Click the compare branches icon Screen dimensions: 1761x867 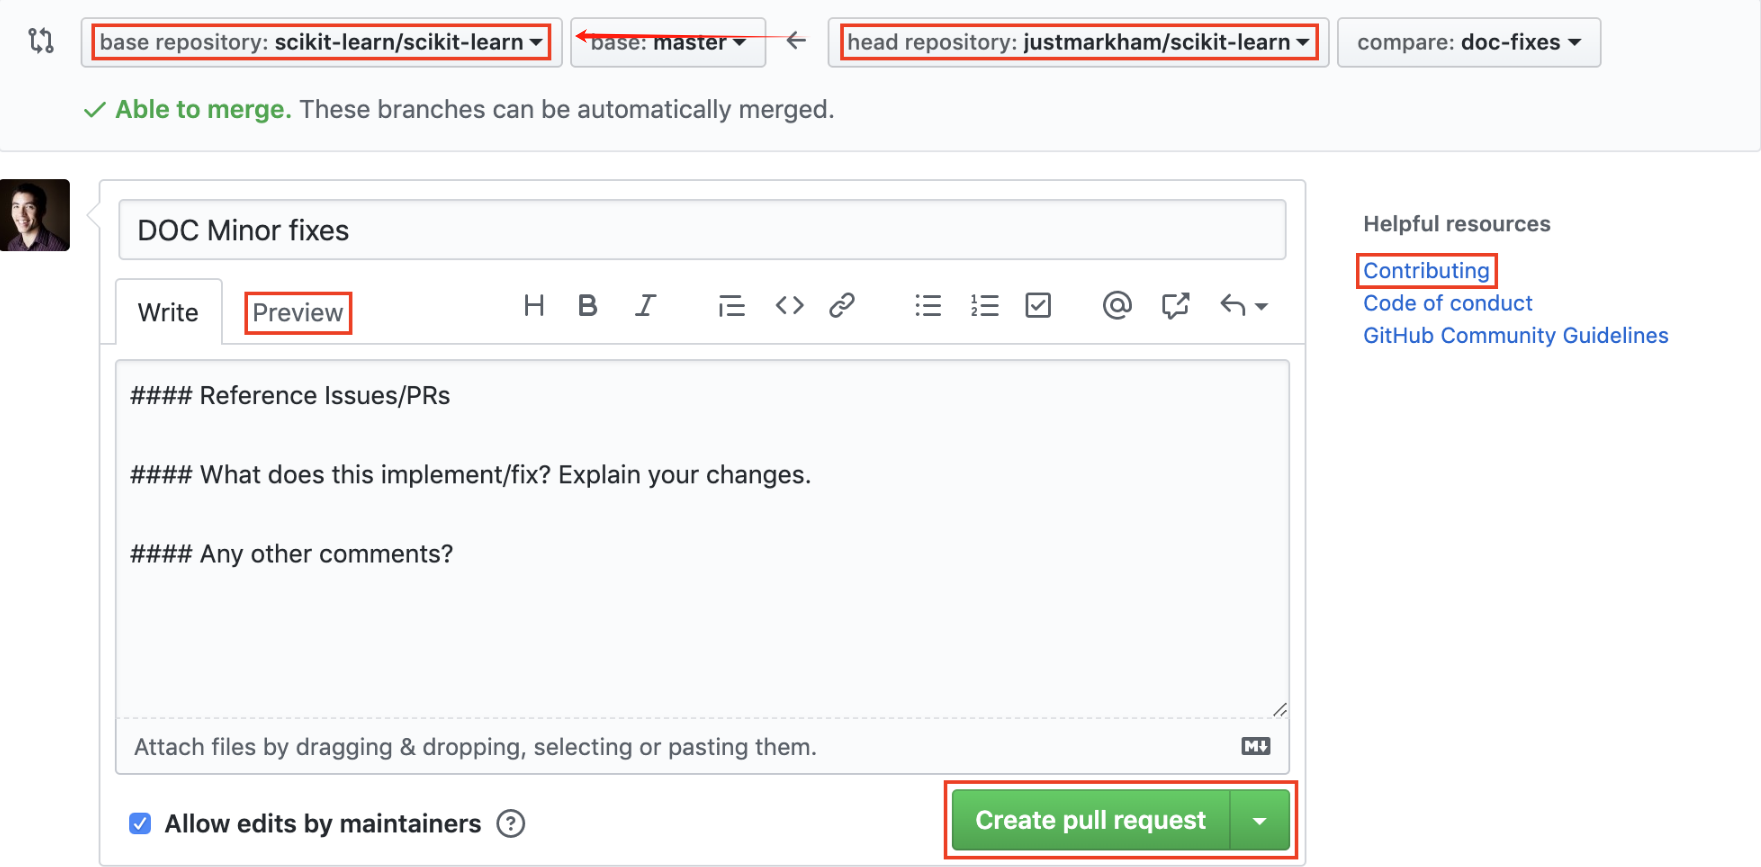(x=41, y=41)
